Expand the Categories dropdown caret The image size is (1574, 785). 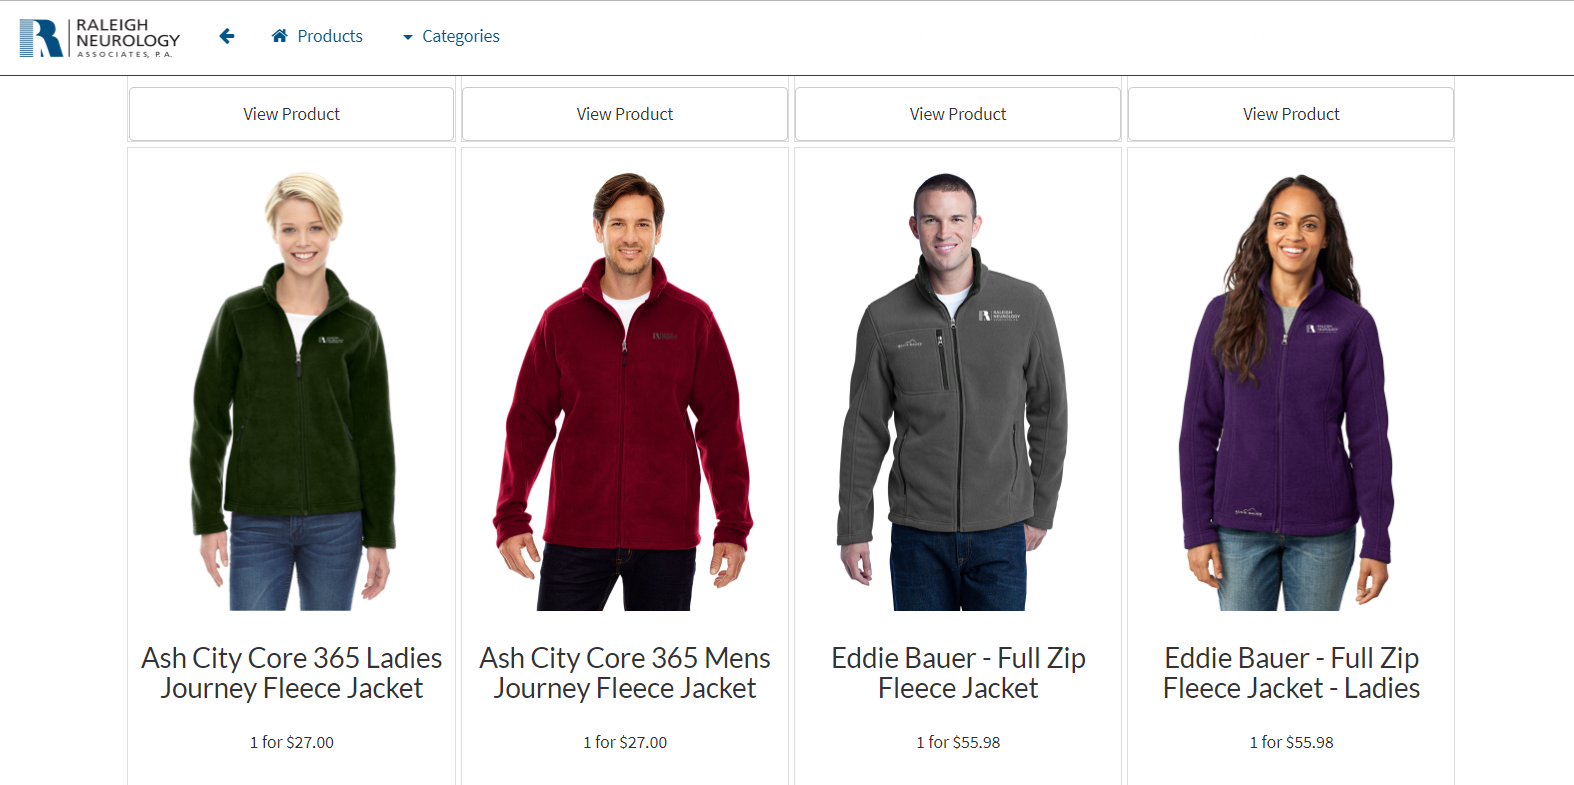407,37
